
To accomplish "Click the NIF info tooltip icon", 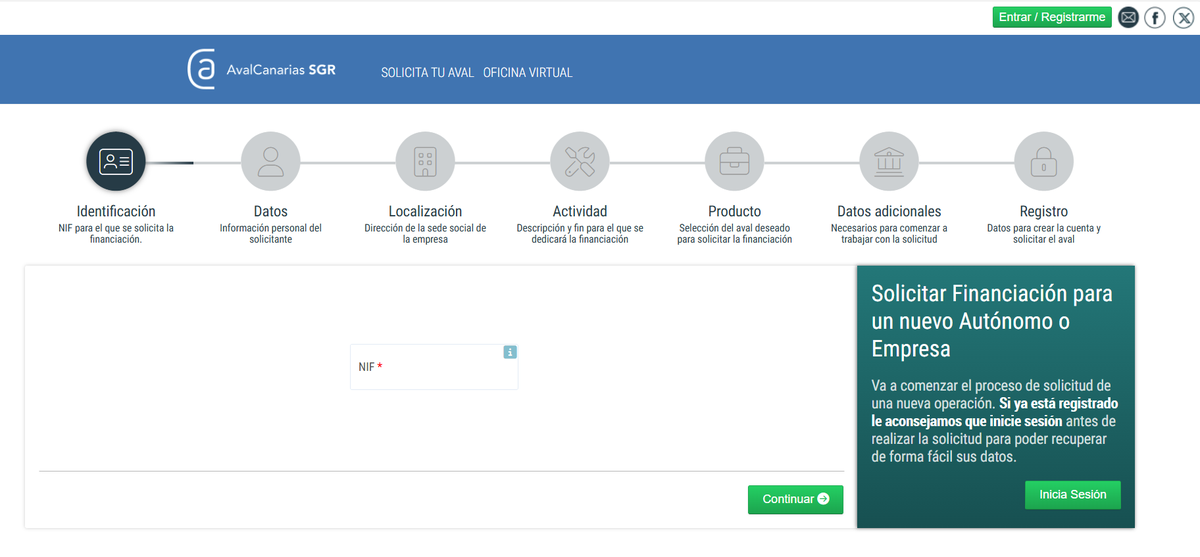I will pos(510,352).
